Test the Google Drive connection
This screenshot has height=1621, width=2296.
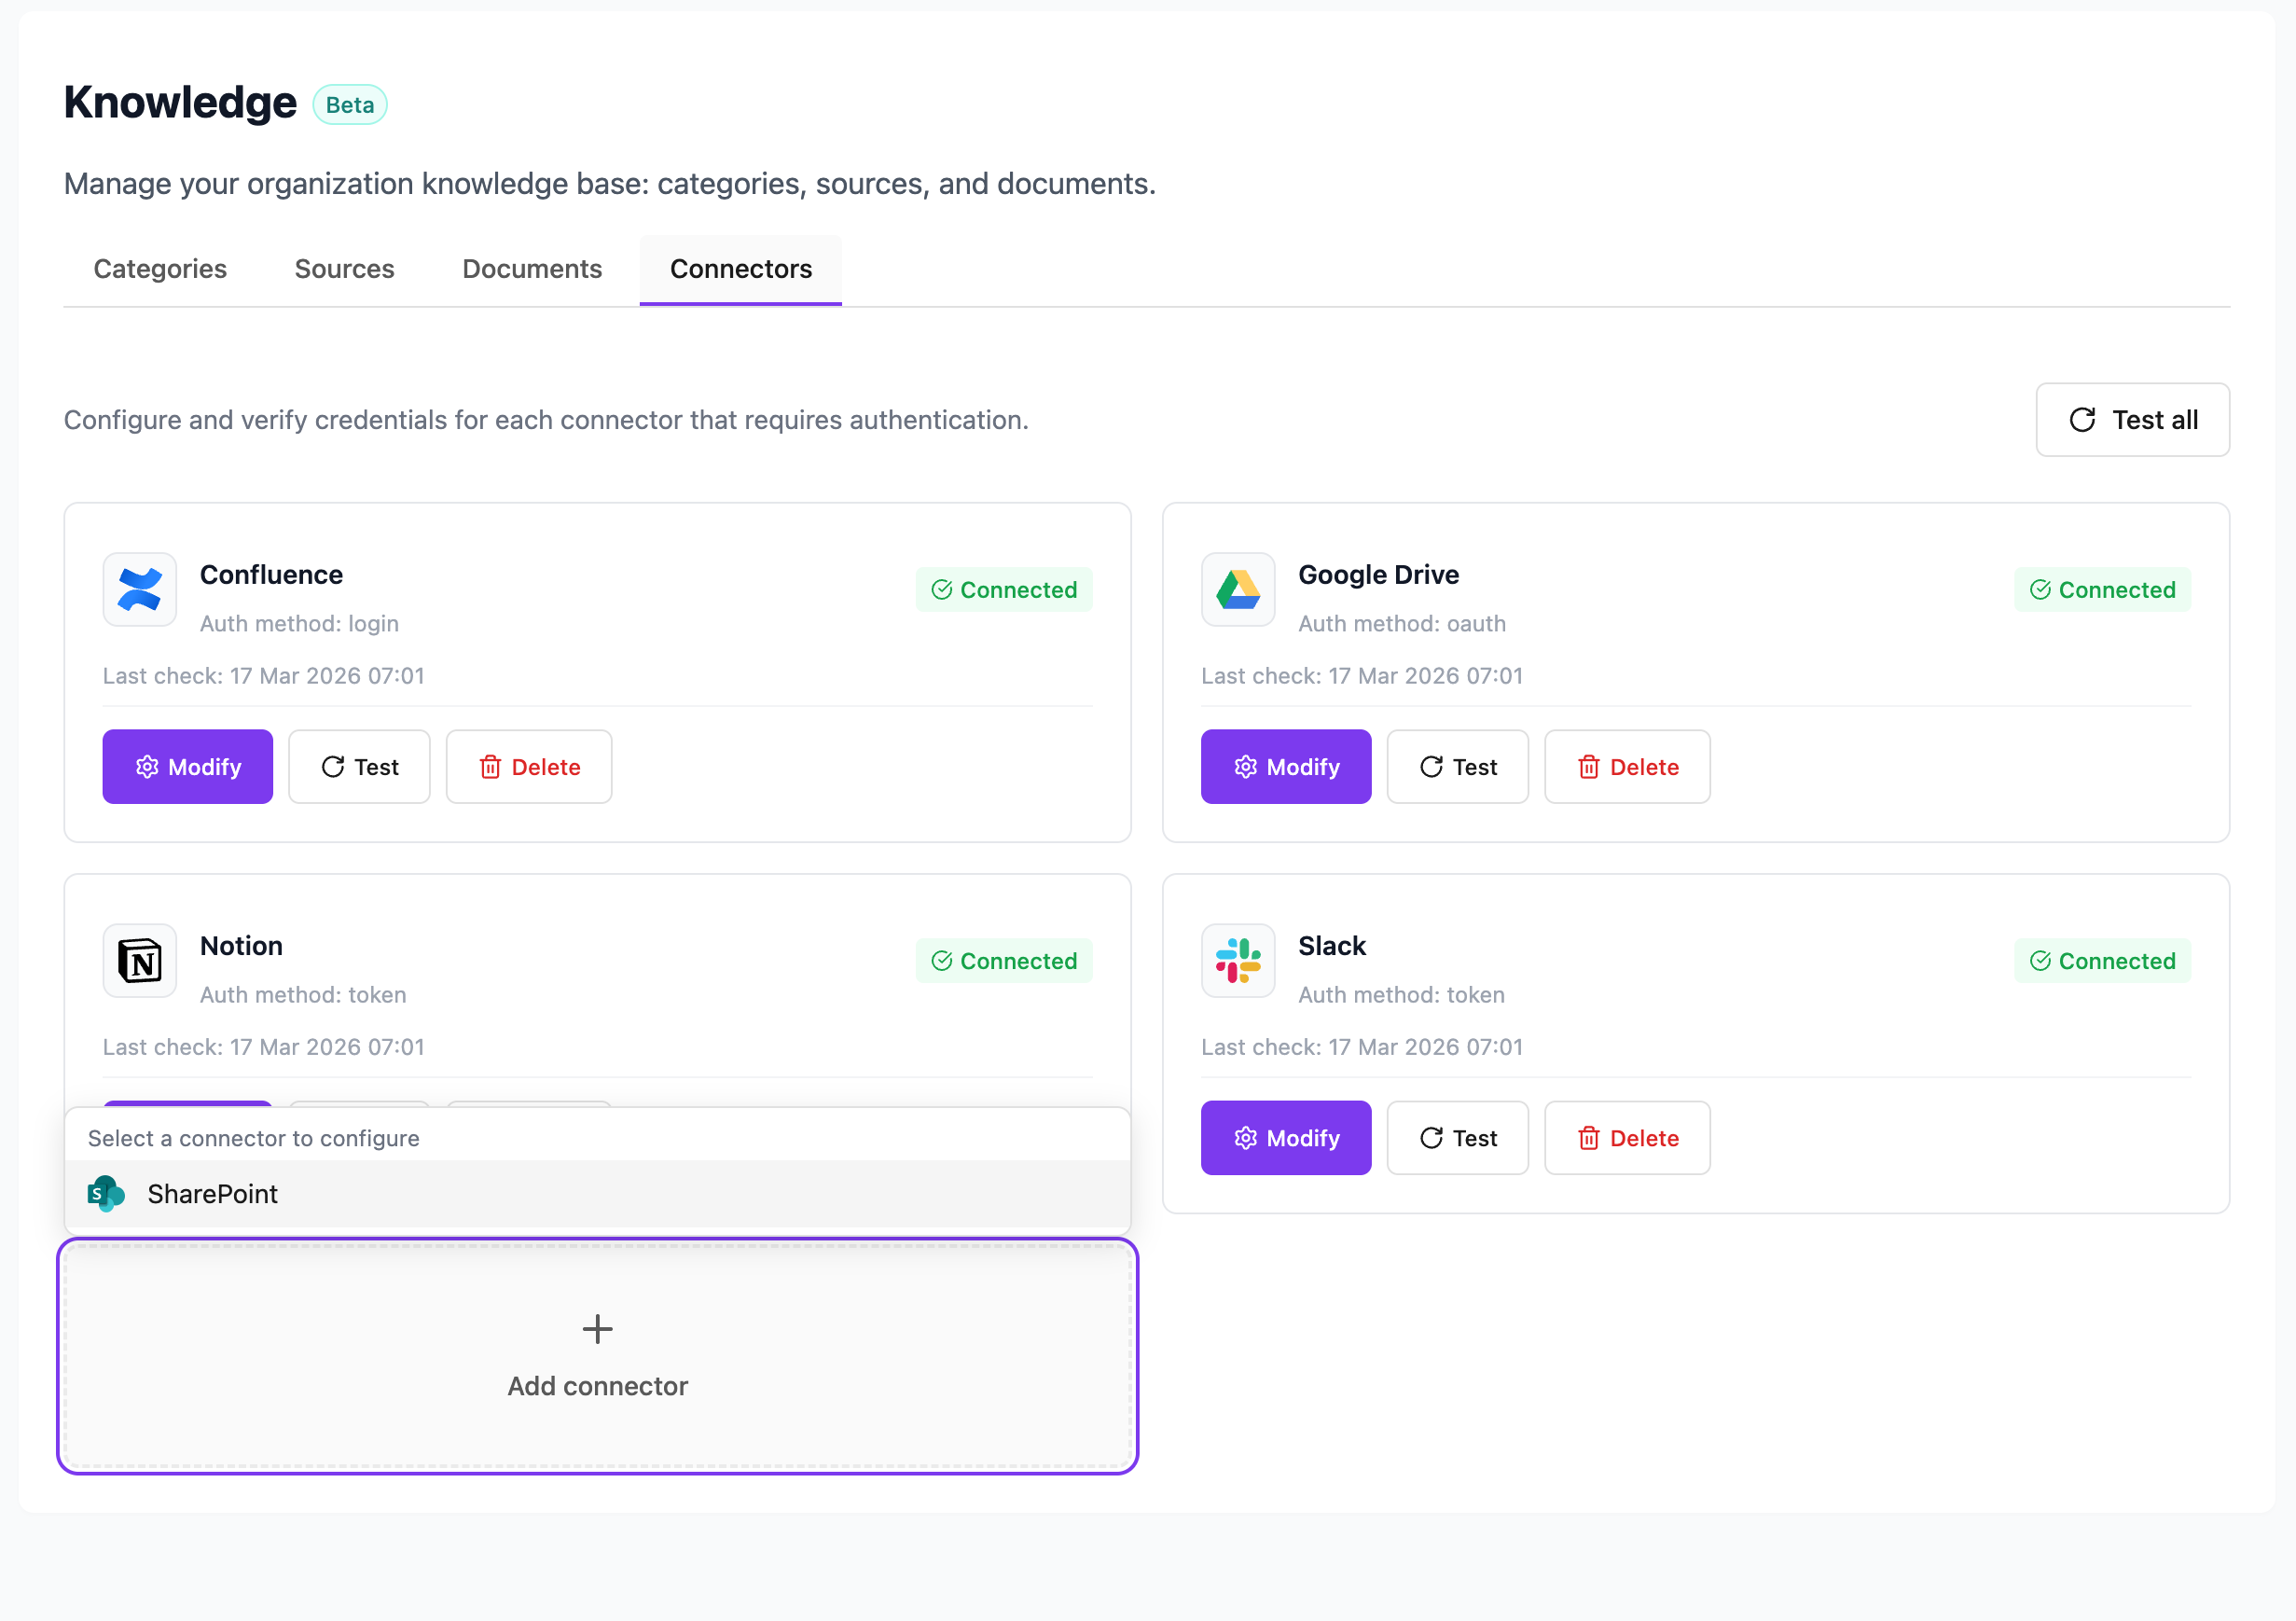(1457, 767)
